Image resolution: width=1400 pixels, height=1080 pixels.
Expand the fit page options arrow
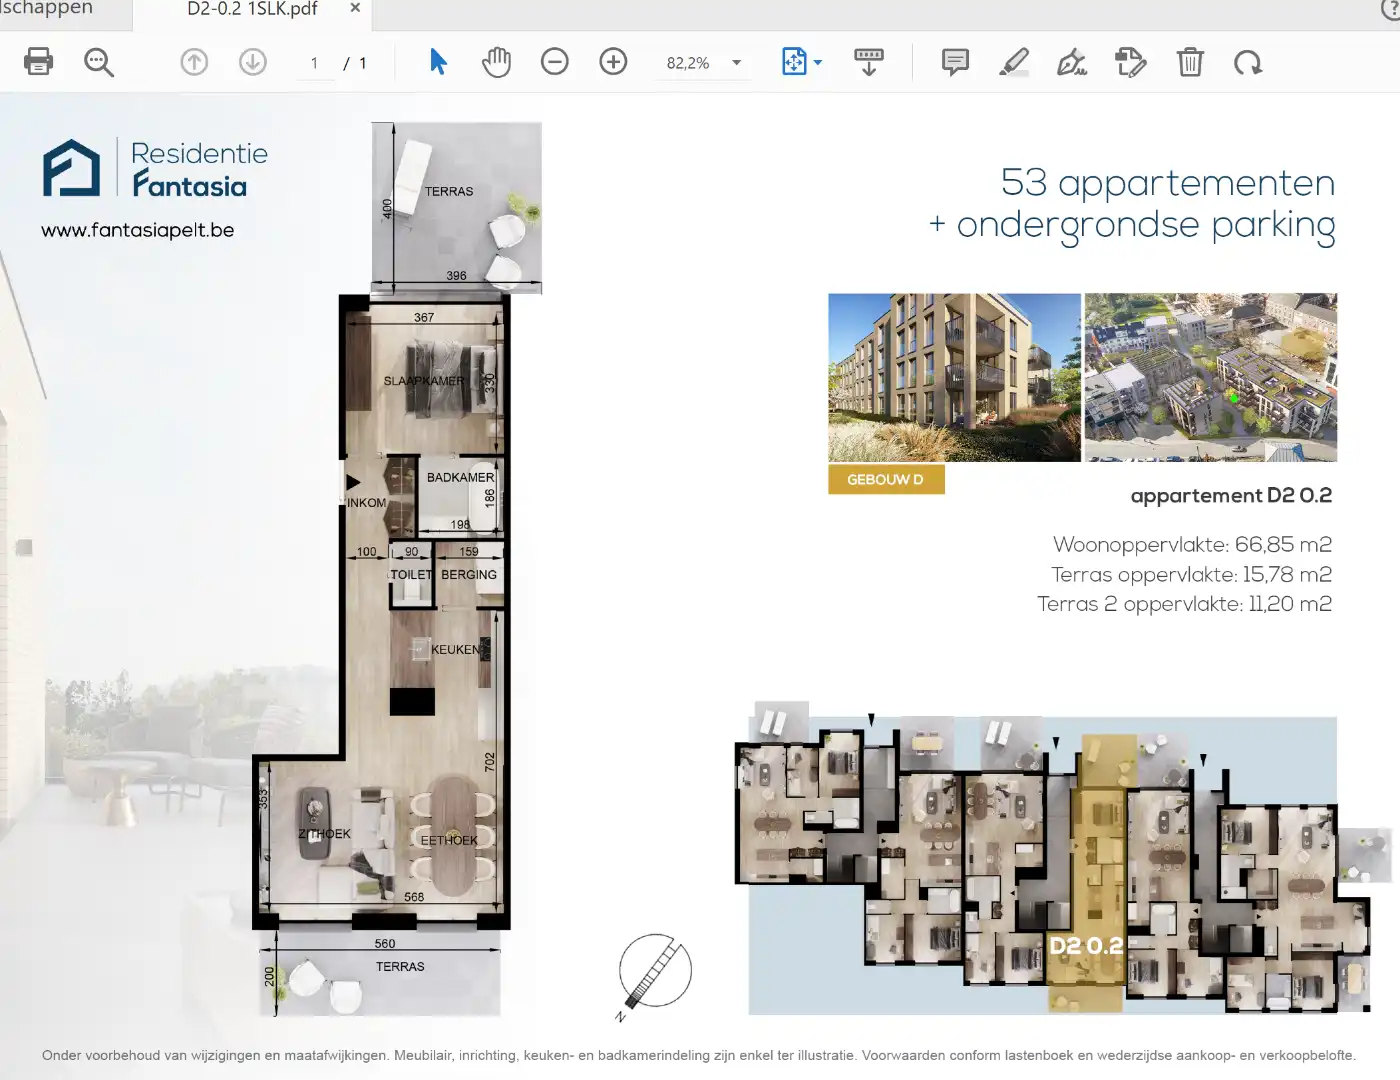[818, 62]
